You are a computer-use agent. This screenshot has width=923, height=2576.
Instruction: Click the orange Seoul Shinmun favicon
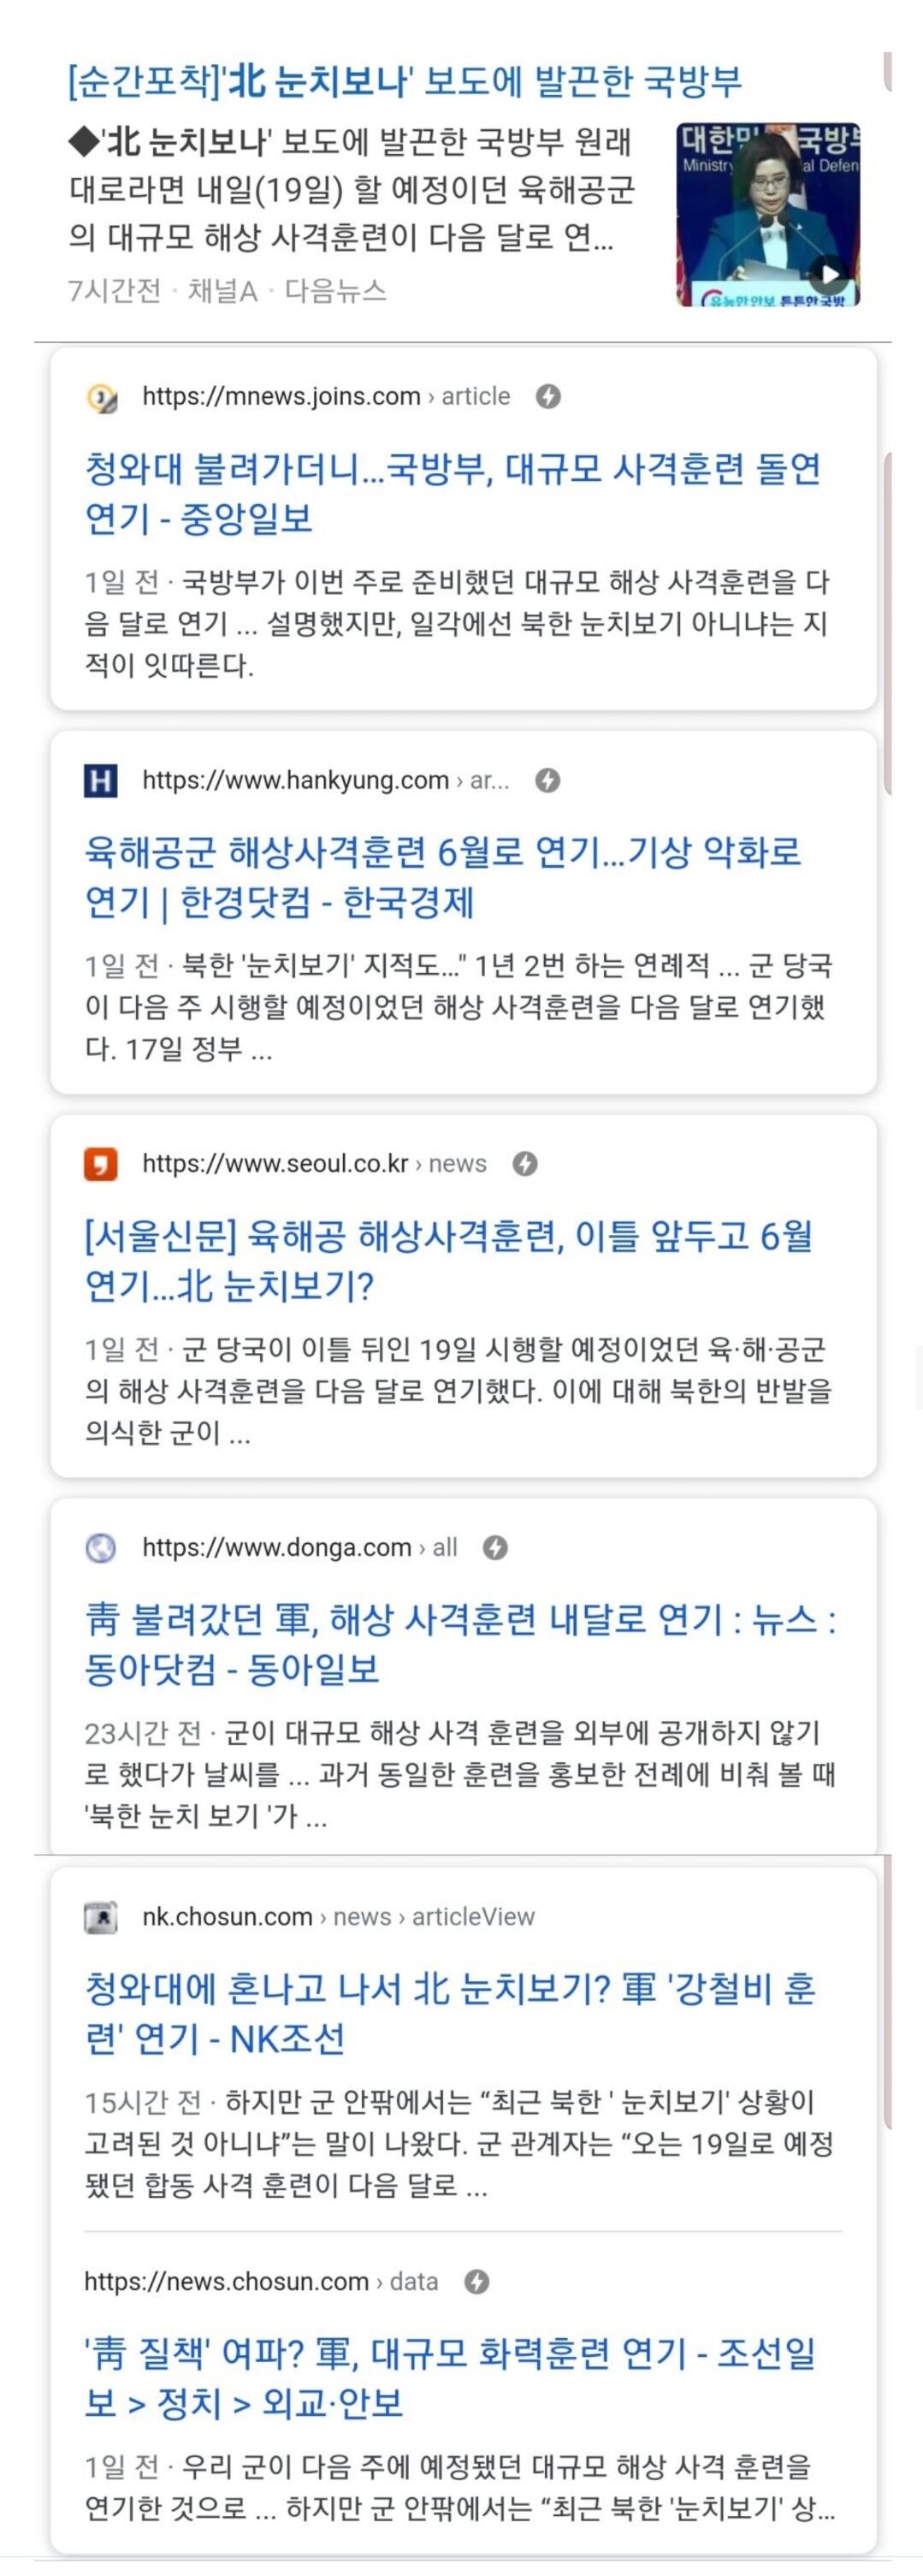(101, 1164)
